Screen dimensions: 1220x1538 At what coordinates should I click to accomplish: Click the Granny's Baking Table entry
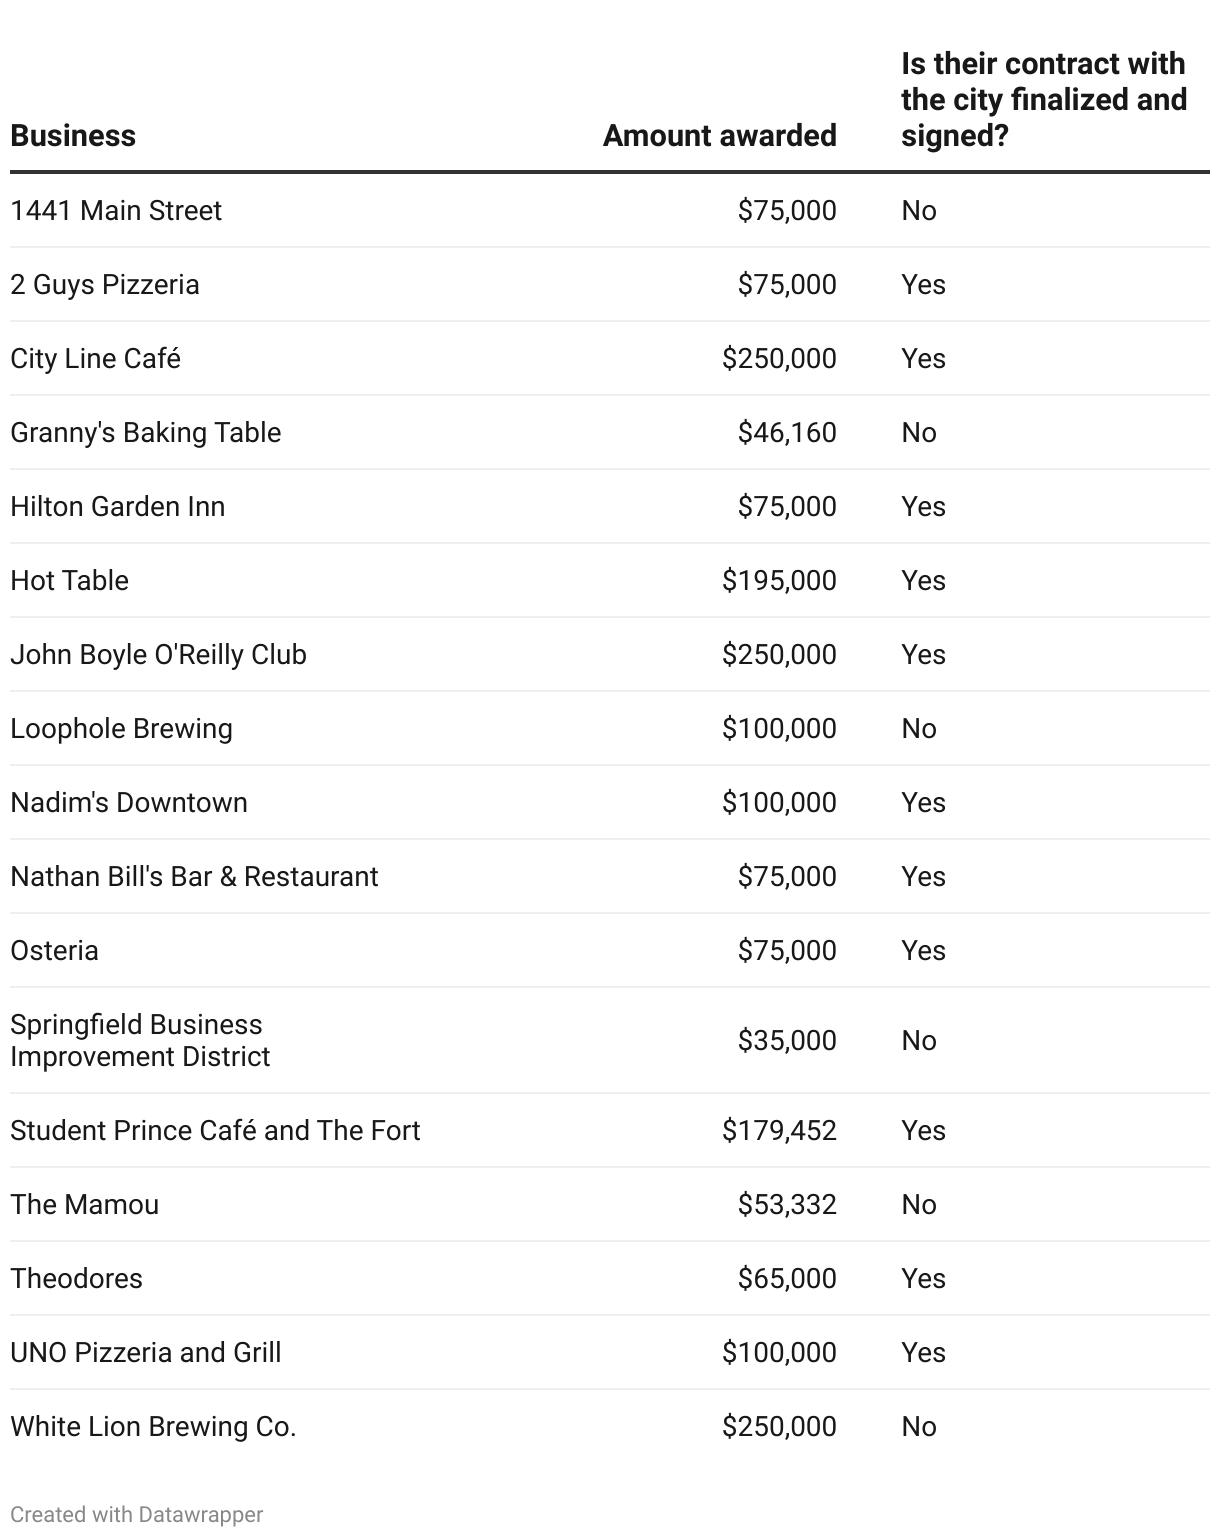[x=146, y=433]
